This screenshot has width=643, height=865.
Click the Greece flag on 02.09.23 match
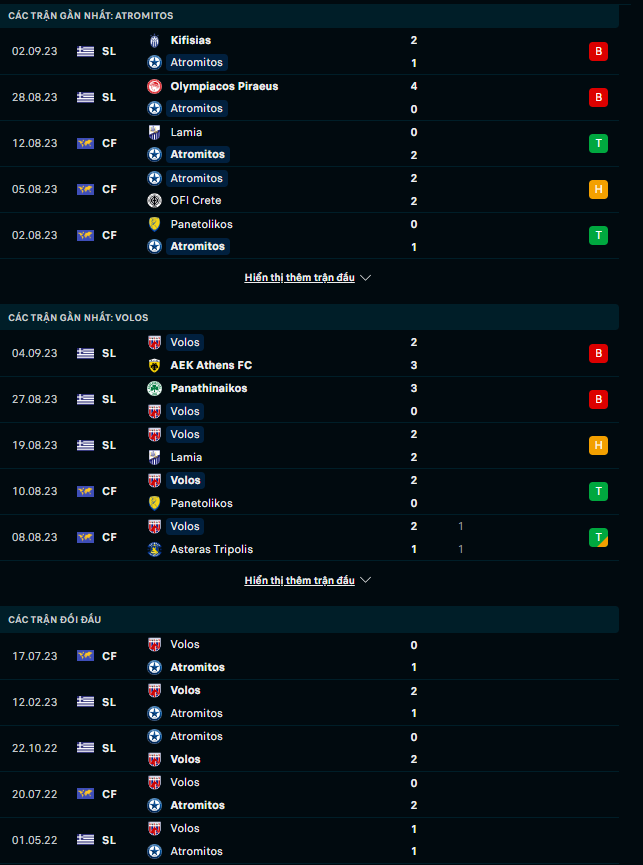[x=85, y=51]
